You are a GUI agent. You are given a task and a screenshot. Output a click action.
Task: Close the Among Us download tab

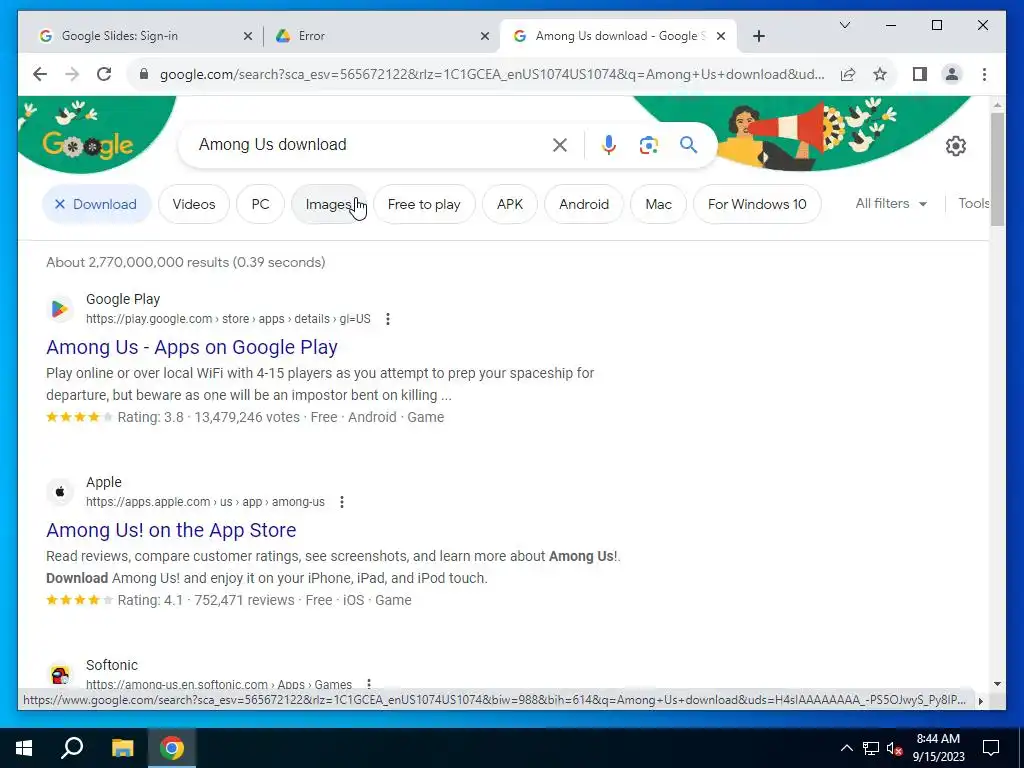pyautogui.click(x=720, y=37)
